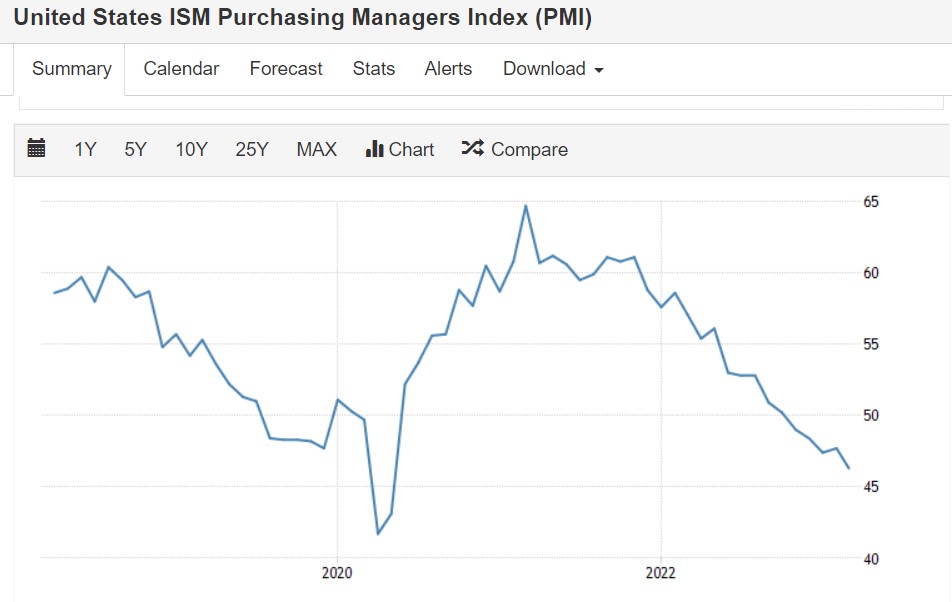Screen dimensions: 952x602
Task: Click the 2022 x-axis label
Action: 661,573
